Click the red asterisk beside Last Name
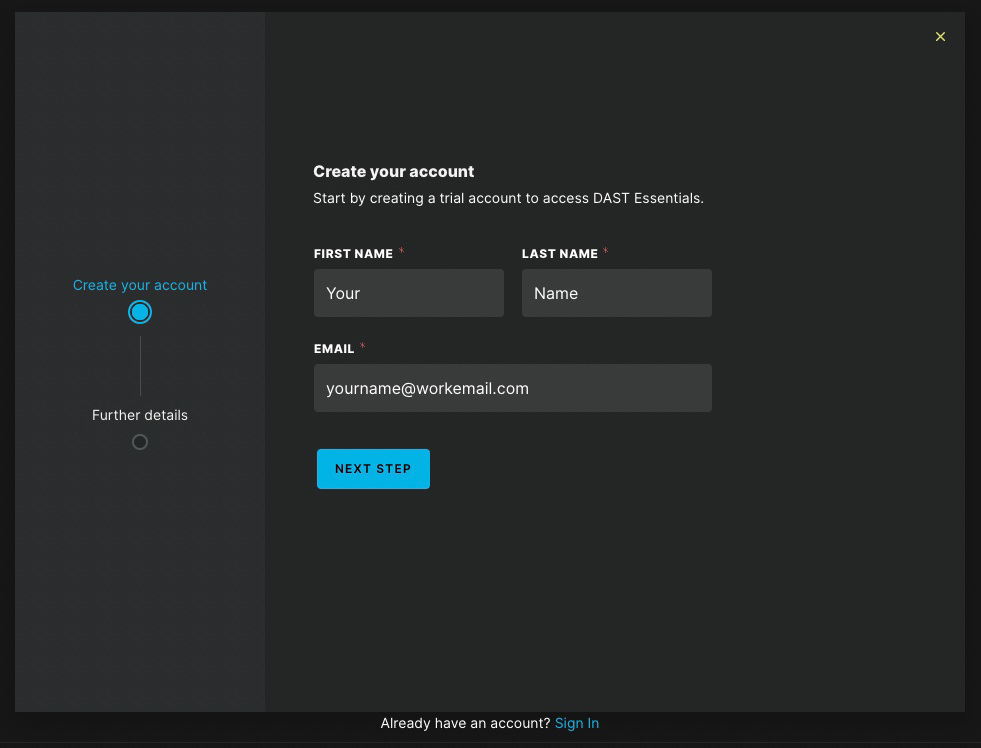Screen dimensions: 981x748 click(x=605, y=251)
